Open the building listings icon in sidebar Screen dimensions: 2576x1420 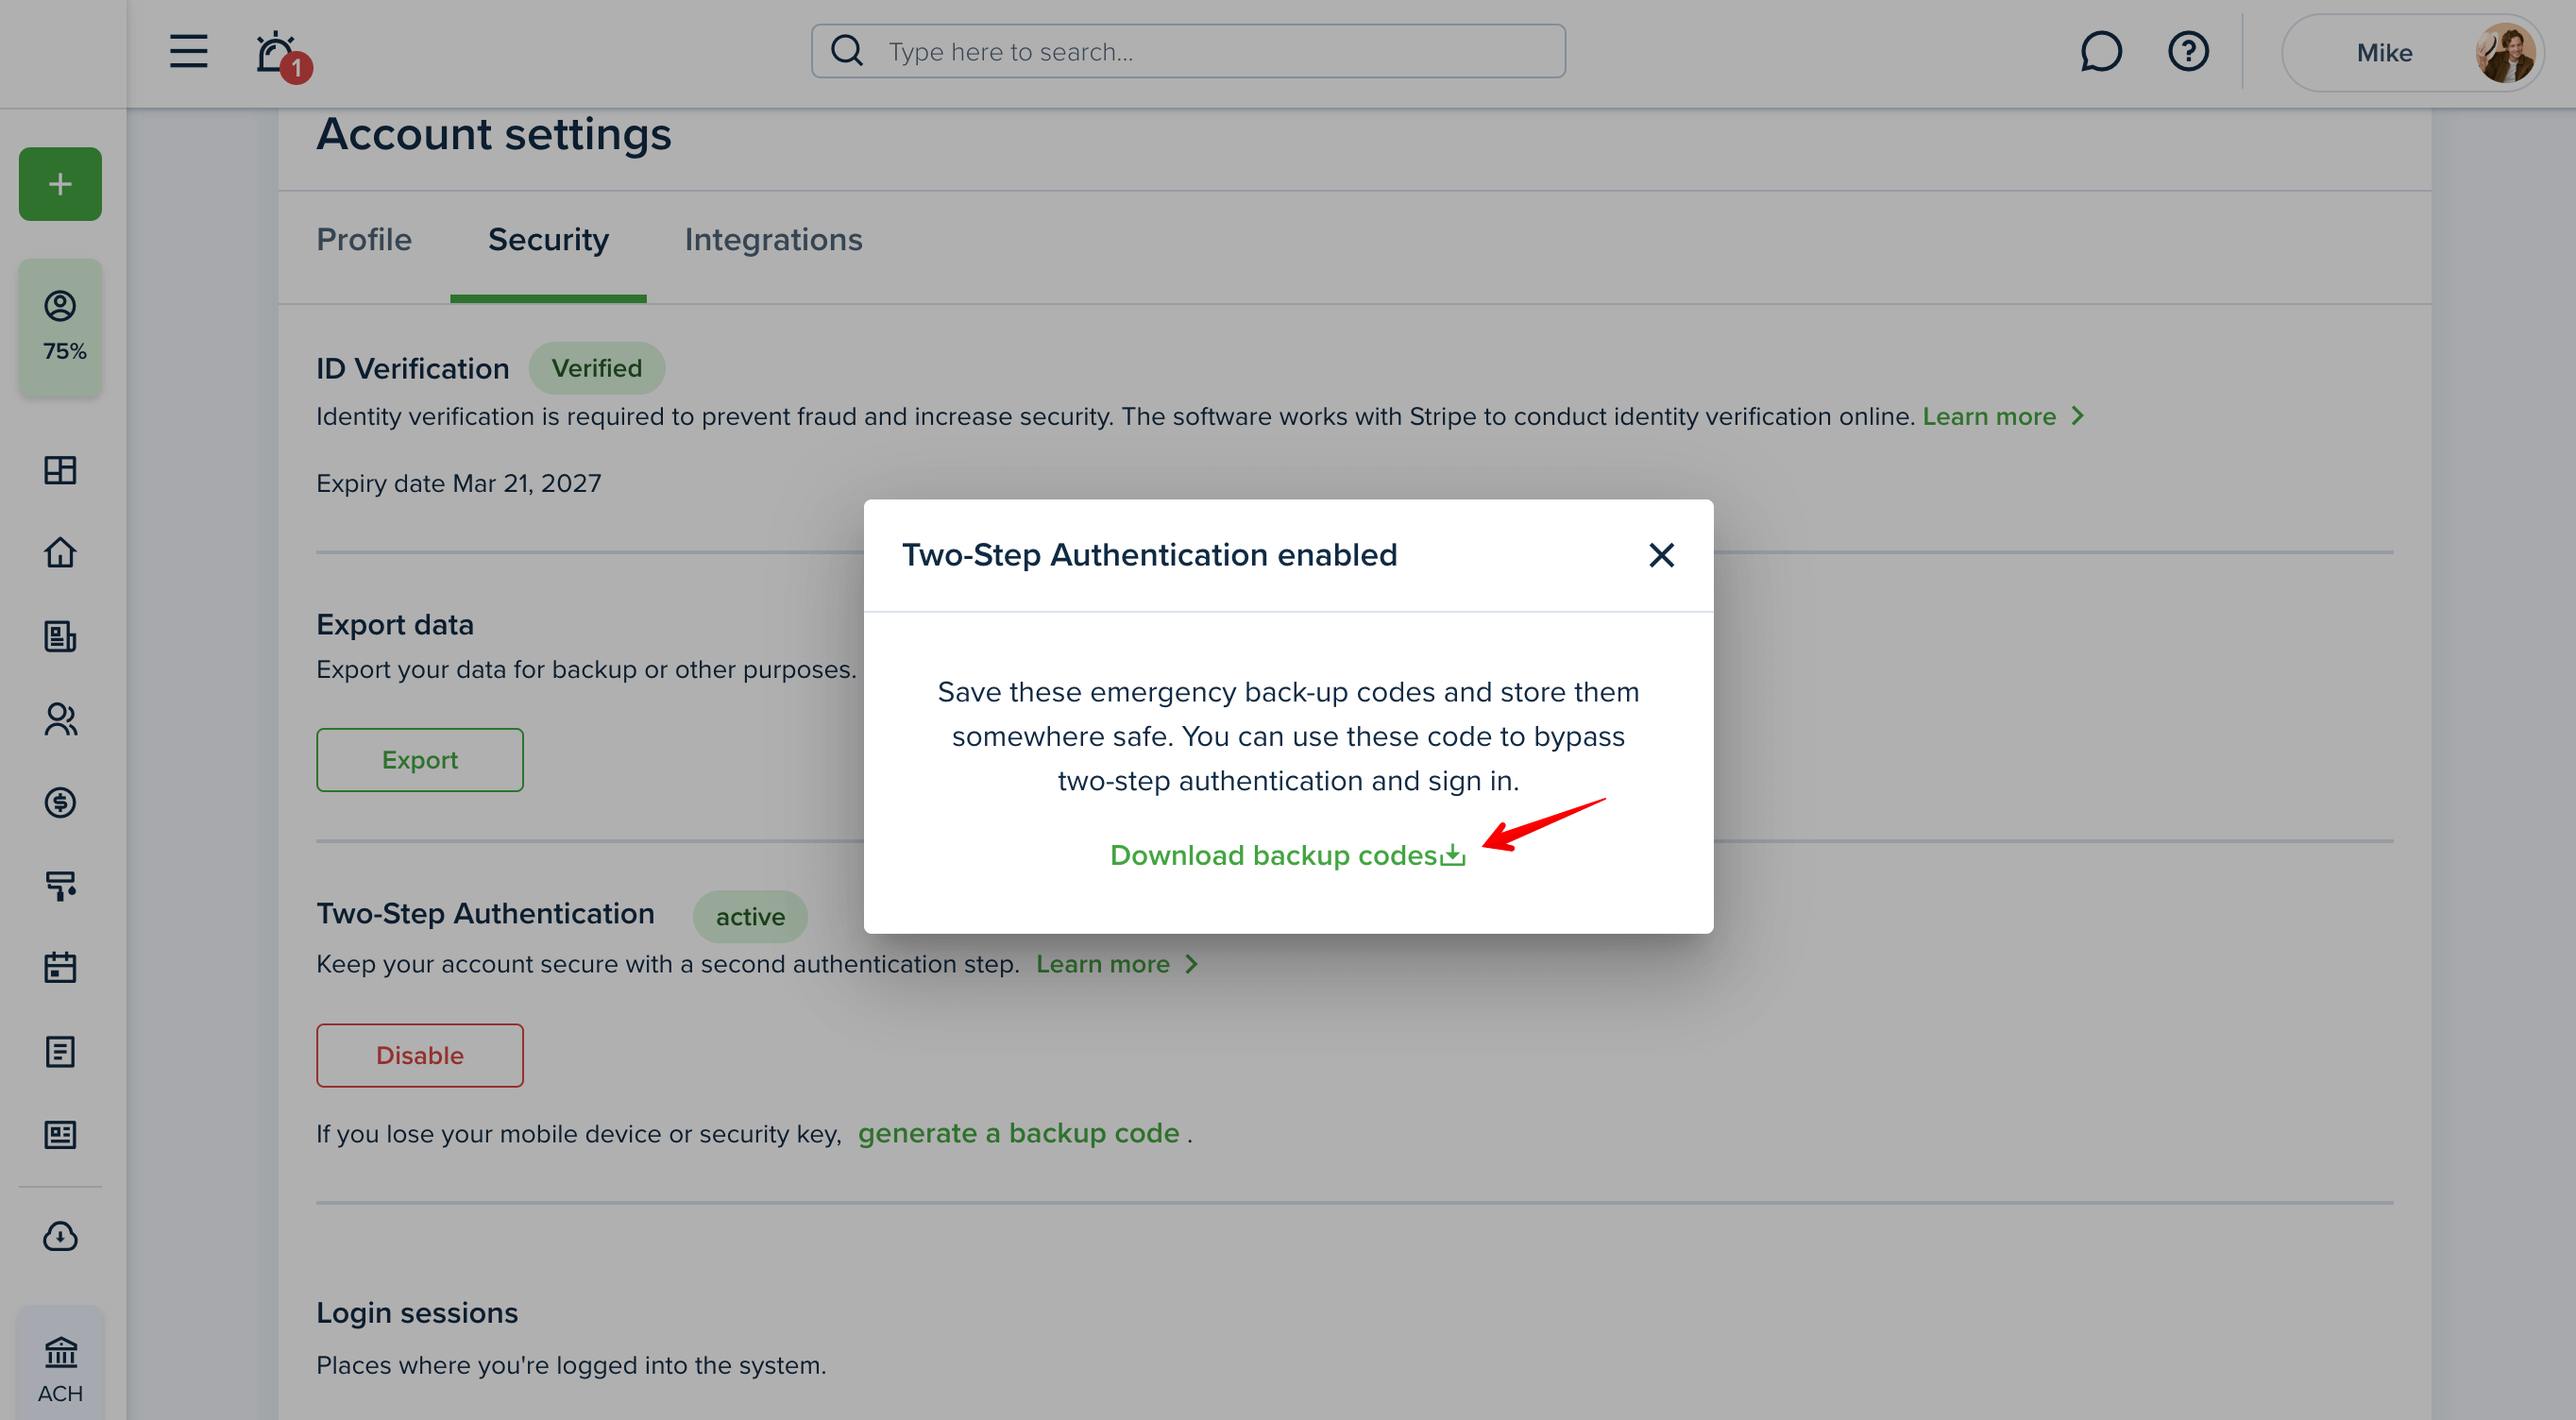pos(60,636)
